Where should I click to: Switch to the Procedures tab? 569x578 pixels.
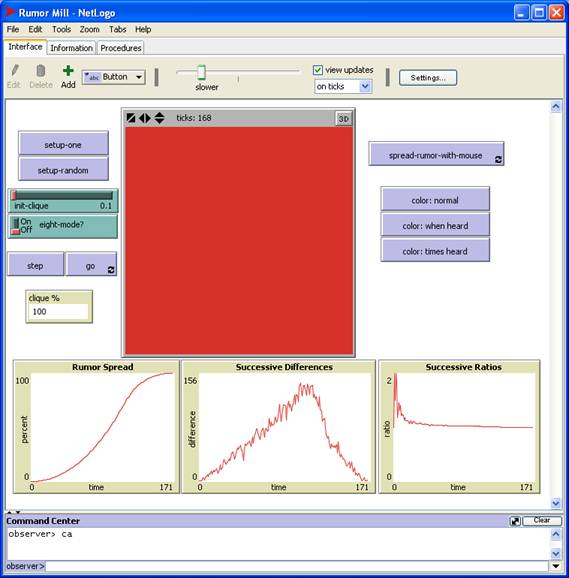click(121, 48)
